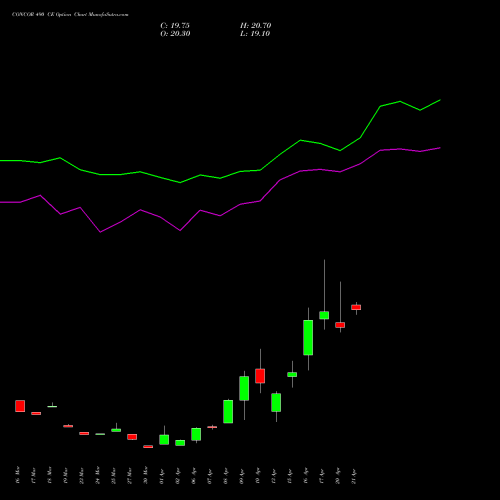Select the small green candle above 15 Apr
500x500 pixels.
[292, 375]
